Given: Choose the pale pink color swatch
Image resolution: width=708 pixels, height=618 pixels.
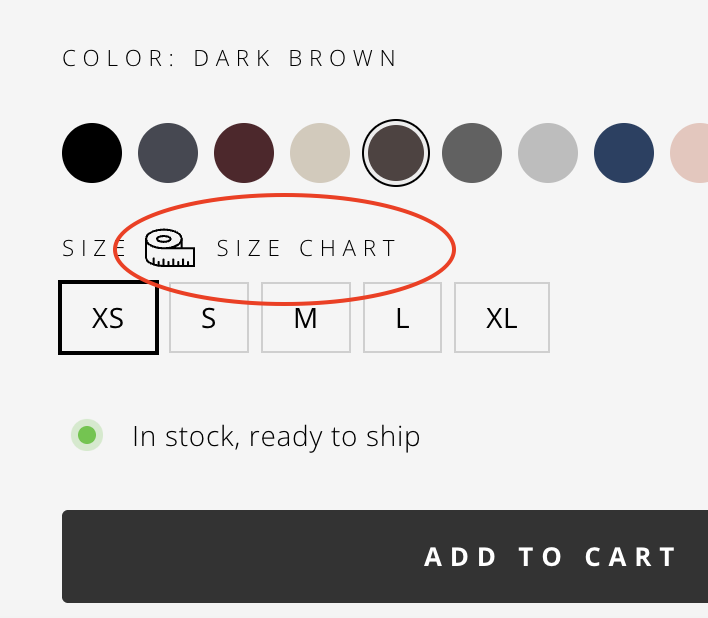Looking at the screenshot, I should point(692,153).
